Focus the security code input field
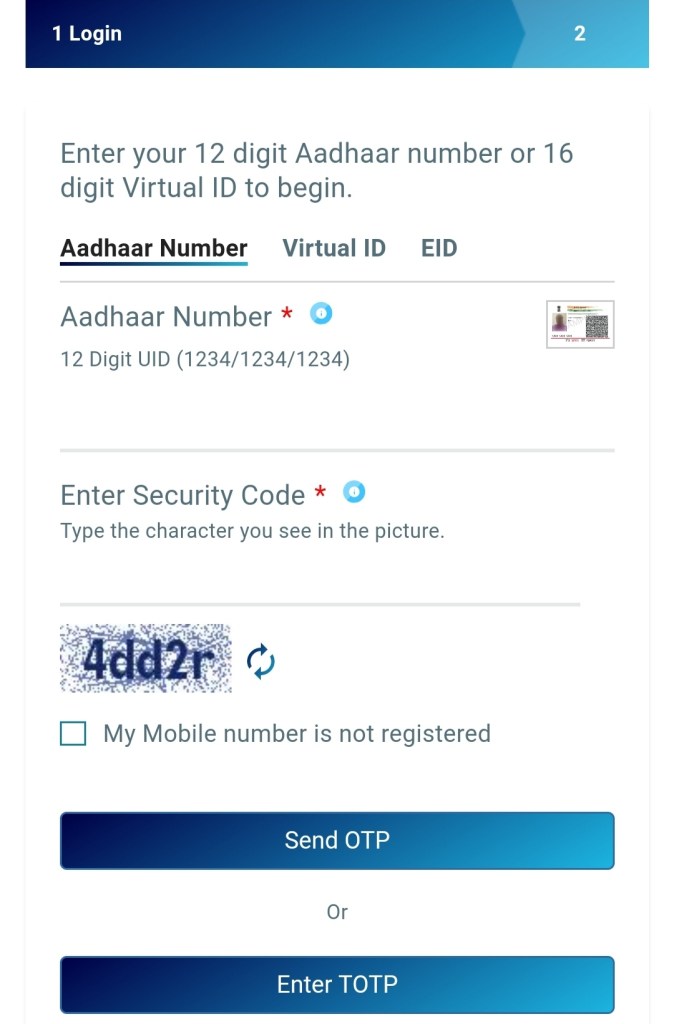This screenshot has height=1024, width=674. [320, 580]
